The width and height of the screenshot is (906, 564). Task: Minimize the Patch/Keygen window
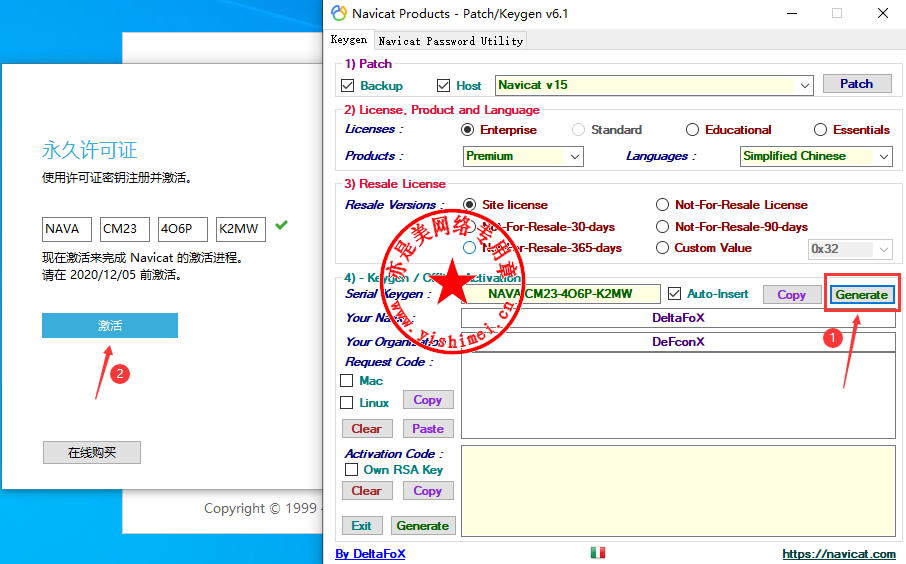[x=792, y=13]
